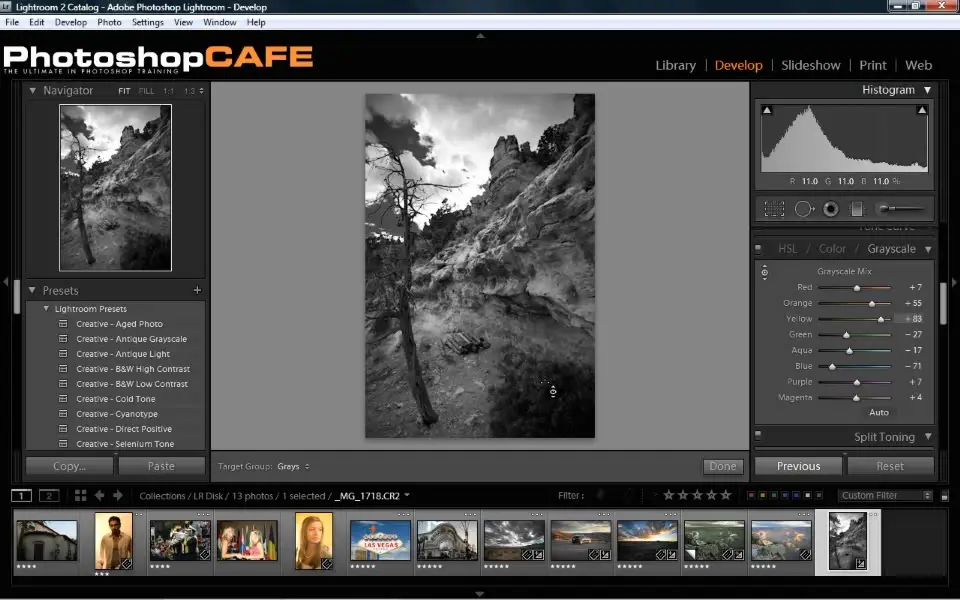Viewport: 960px width, 600px height.
Task: Click the Grayscale Mix targeted adjustment icon
Action: pos(765,272)
